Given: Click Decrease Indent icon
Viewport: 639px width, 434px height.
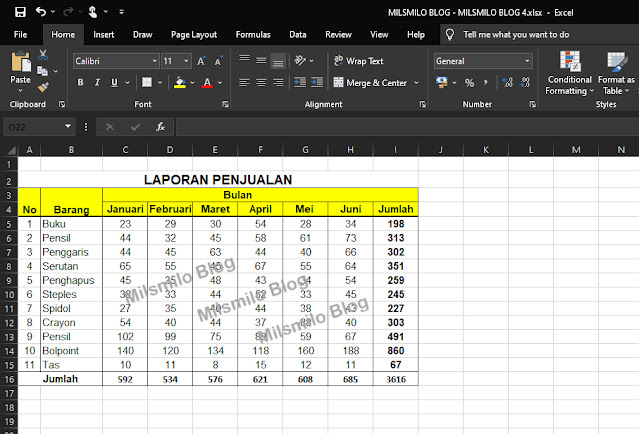Looking at the screenshot, I should pos(300,83).
